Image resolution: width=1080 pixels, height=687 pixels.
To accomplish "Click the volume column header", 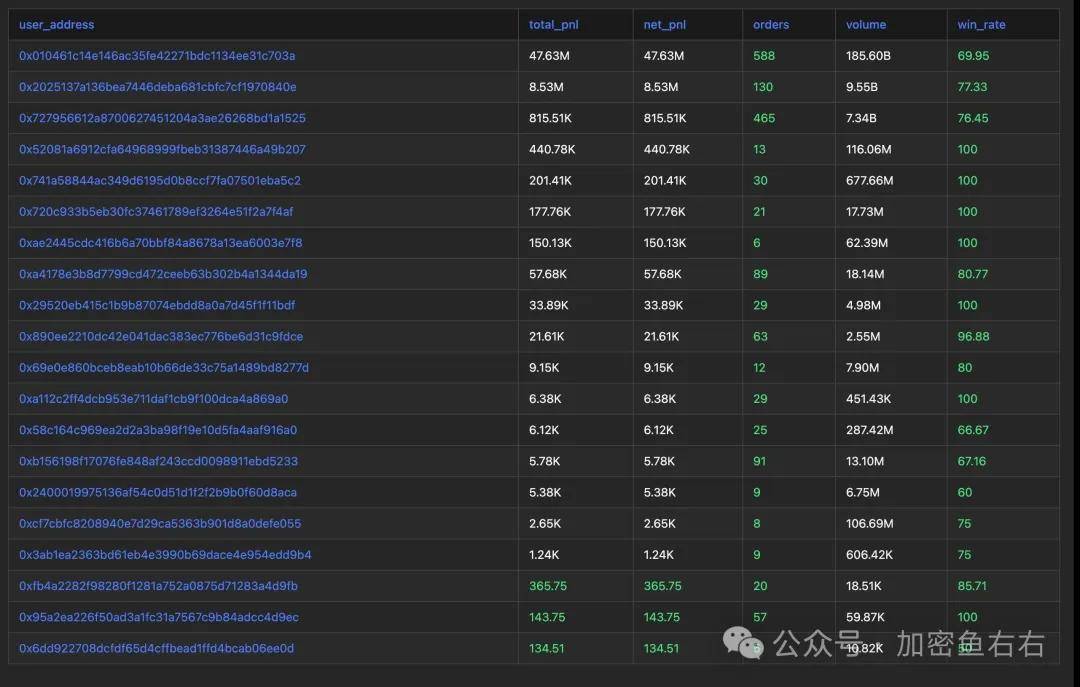I will [x=865, y=25].
